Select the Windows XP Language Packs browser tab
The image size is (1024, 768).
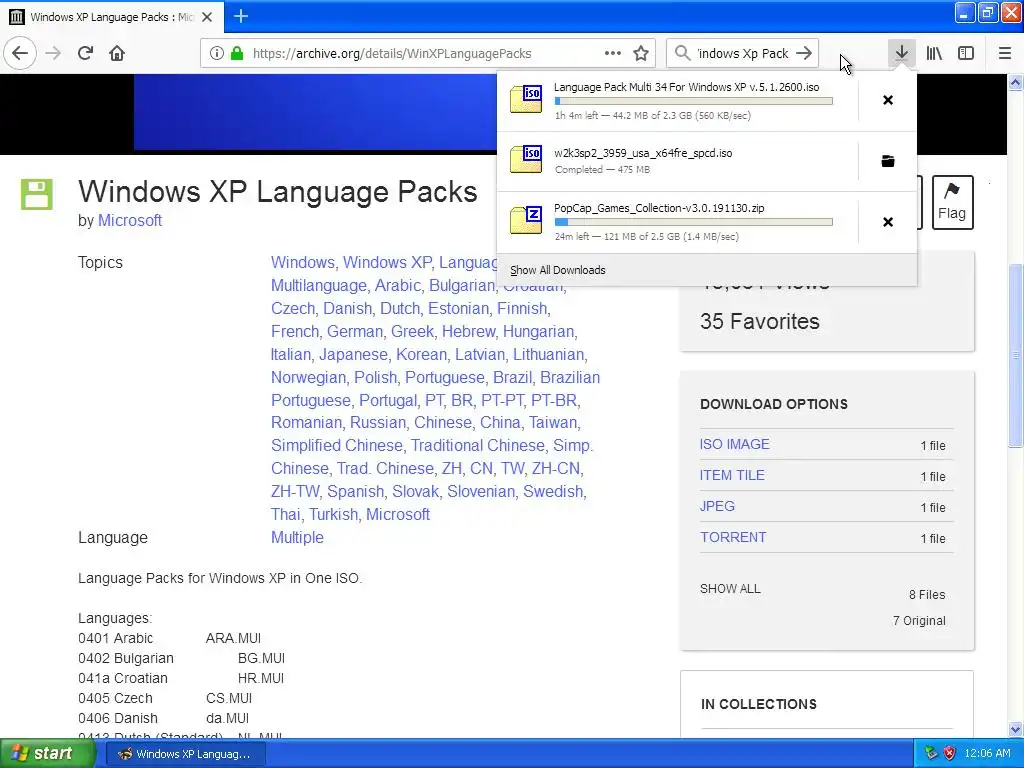click(112, 17)
